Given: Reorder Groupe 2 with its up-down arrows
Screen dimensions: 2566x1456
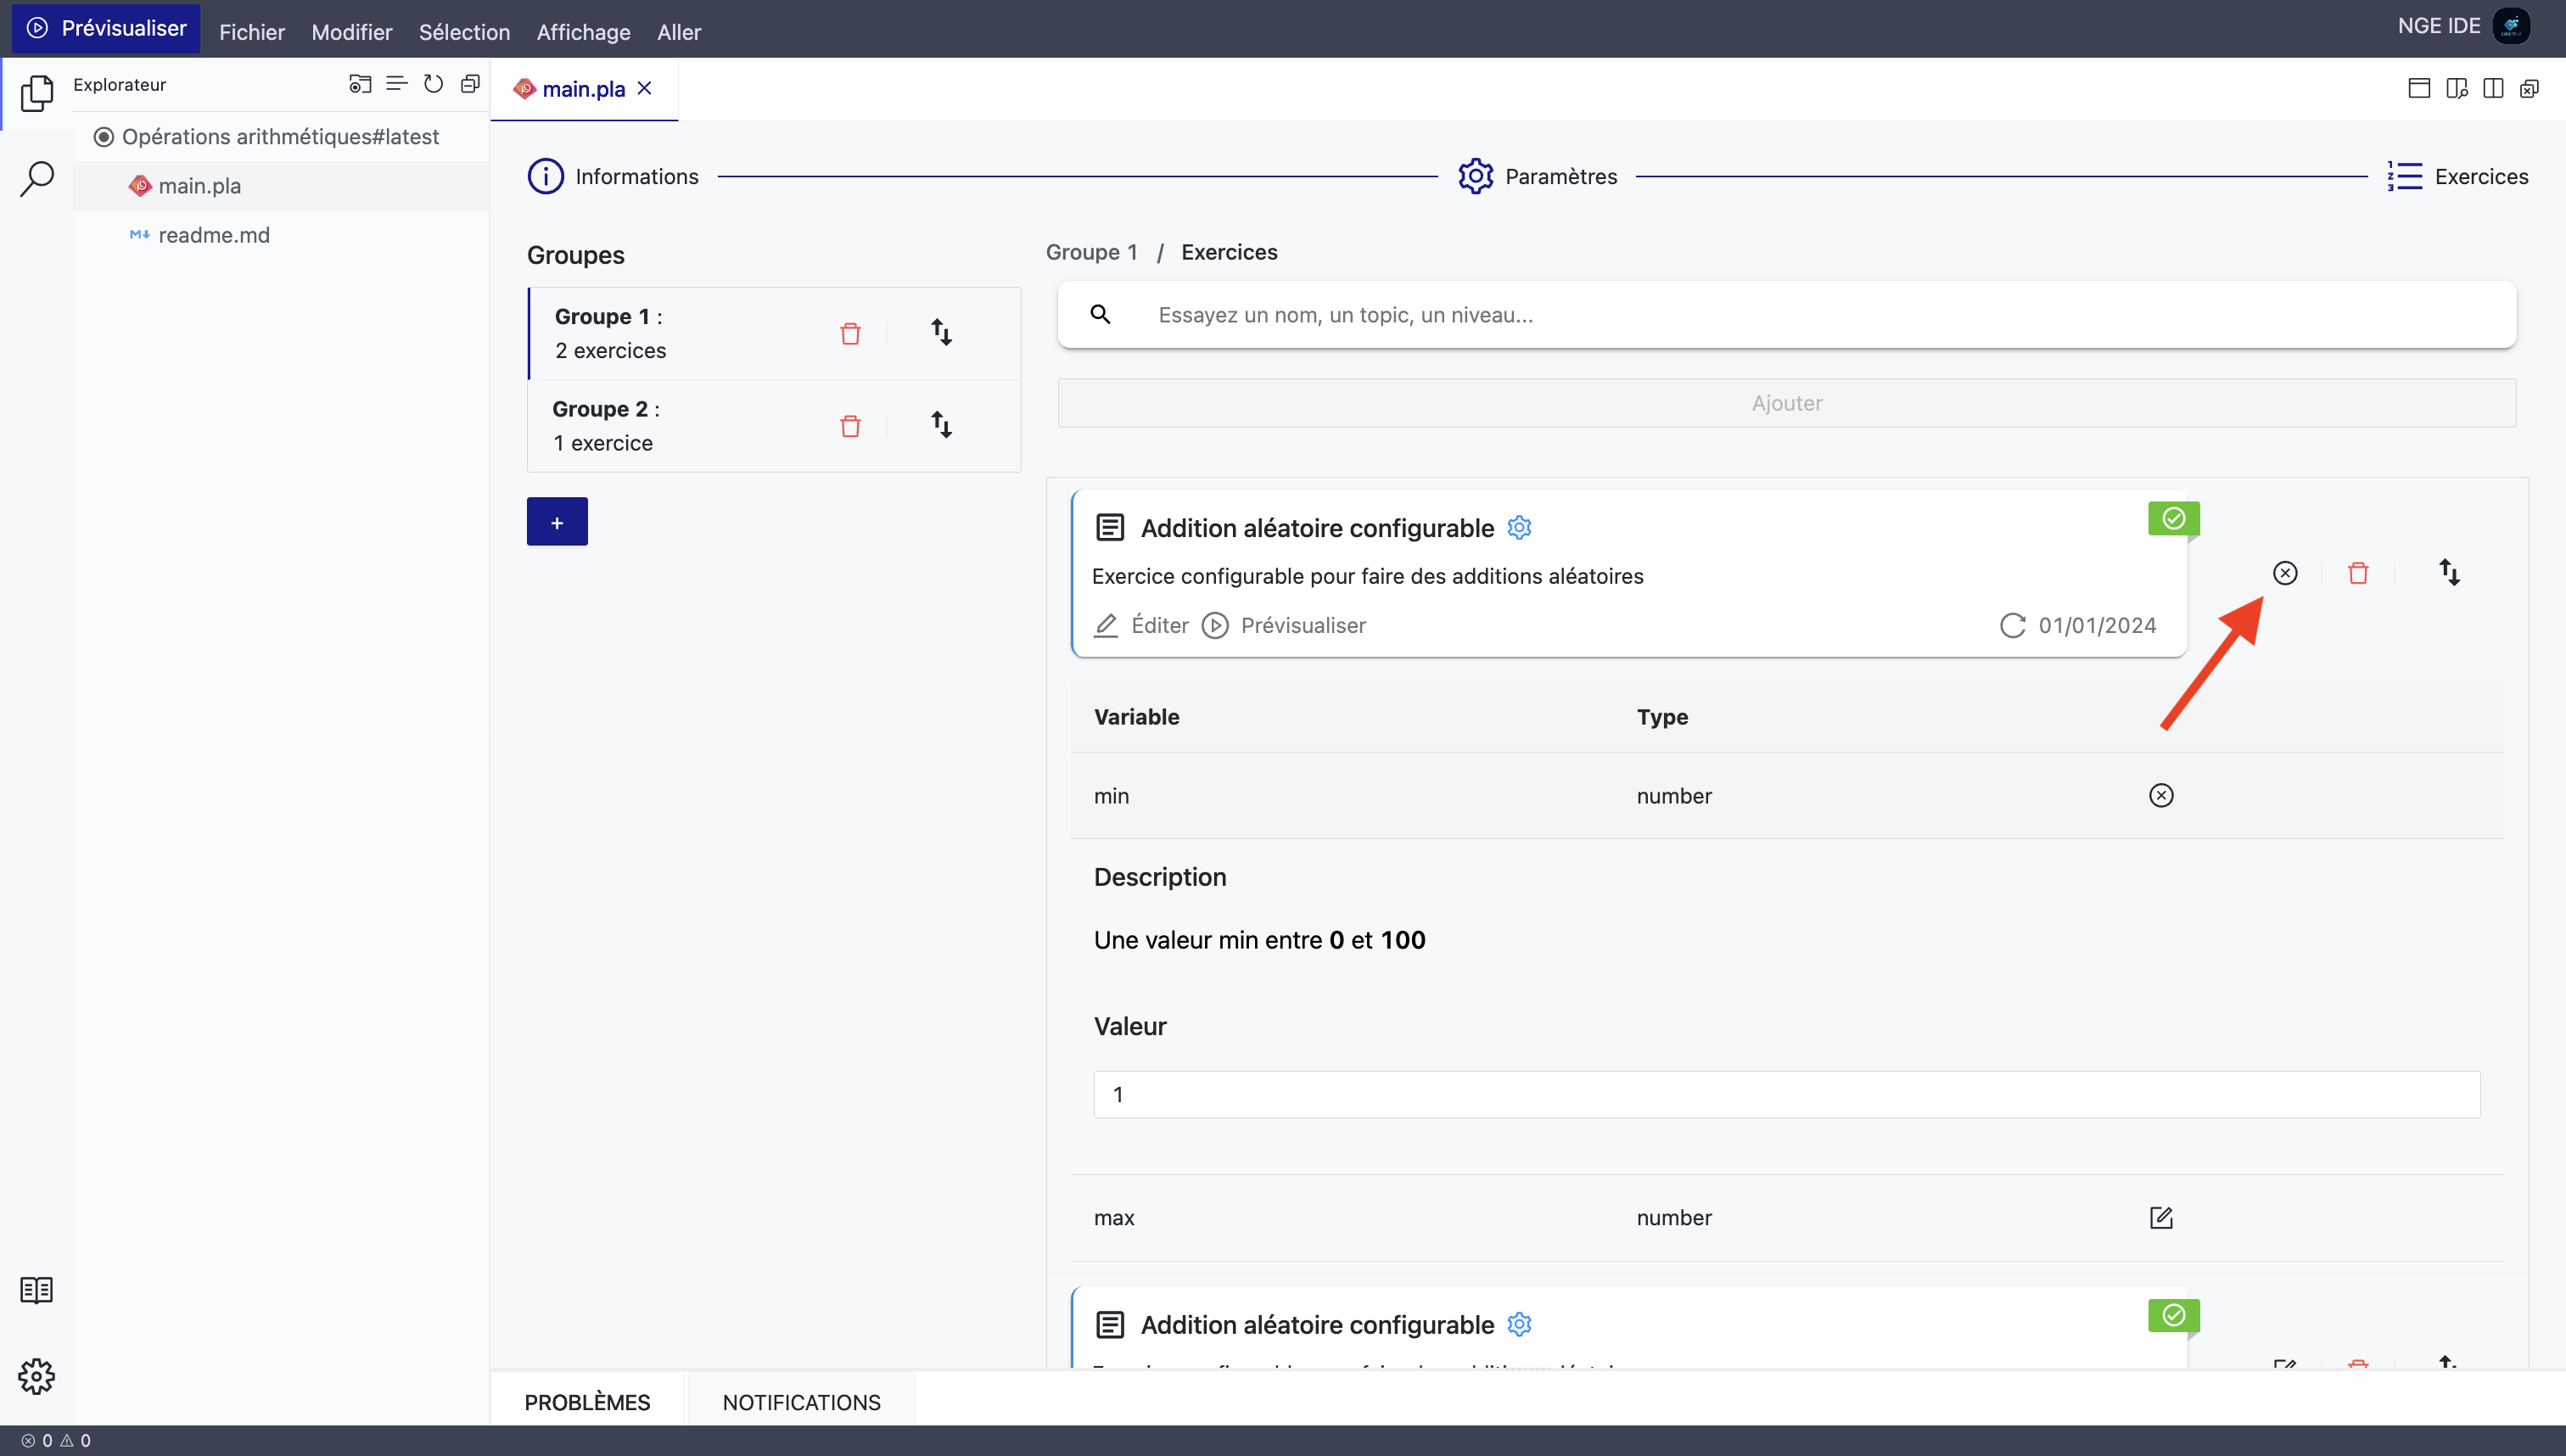Looking at the screenshot, I should (x=941, y=424).
